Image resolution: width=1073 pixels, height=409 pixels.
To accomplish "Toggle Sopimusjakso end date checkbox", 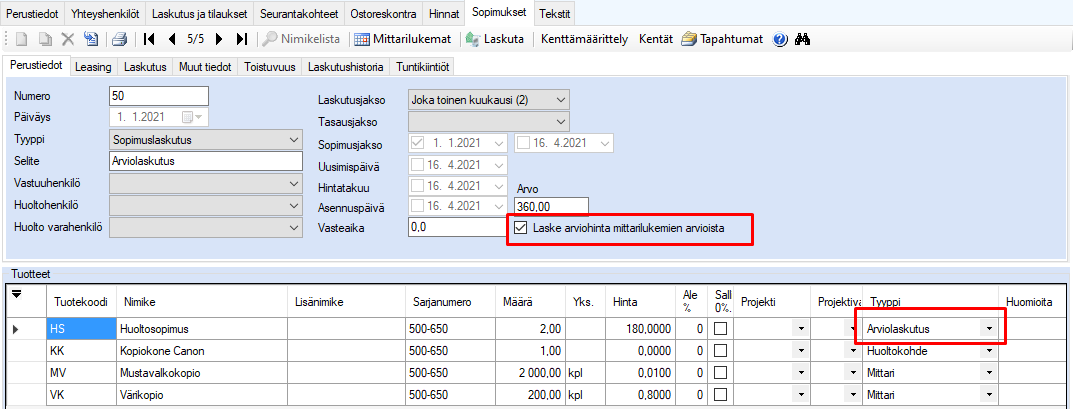I will [x=523, y=143].
